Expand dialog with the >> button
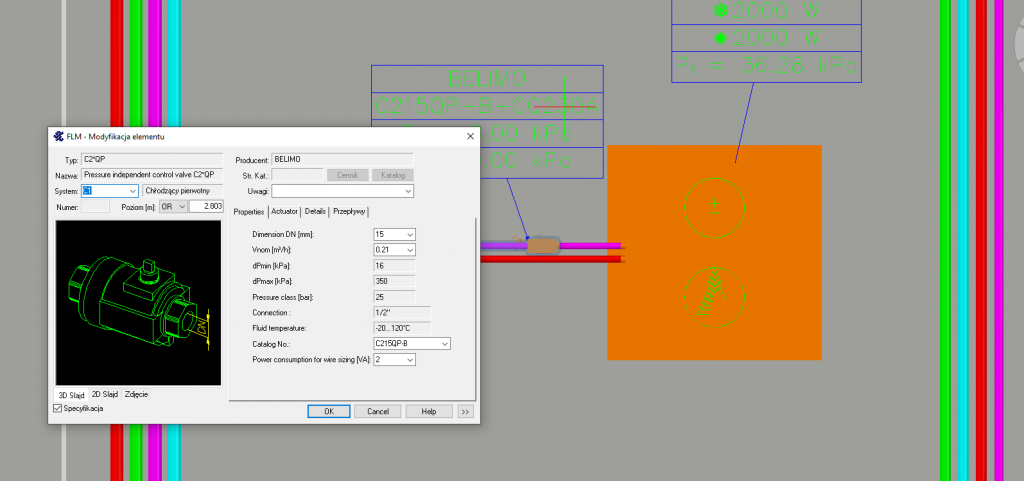Viewport: 1024px width, 481px height. click(x=465, y=411)
